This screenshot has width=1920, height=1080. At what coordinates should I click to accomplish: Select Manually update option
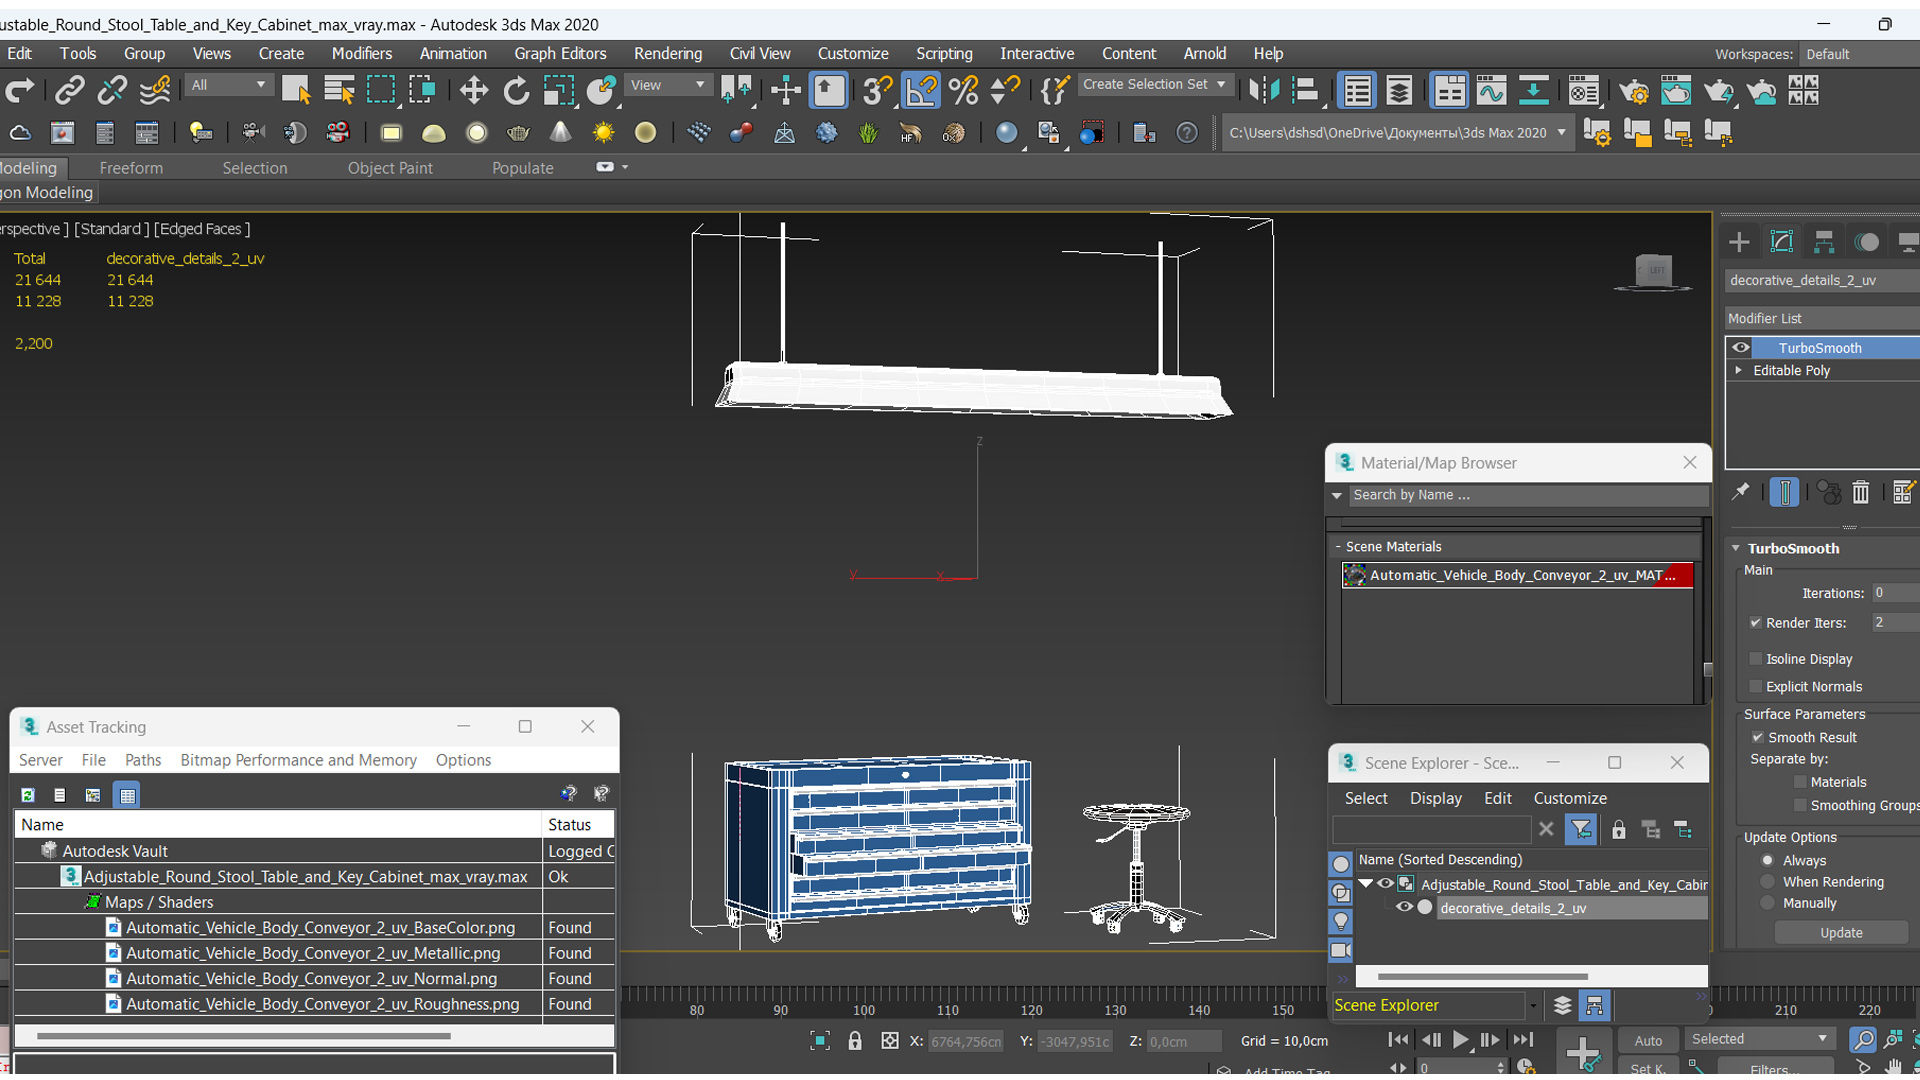1767,904
